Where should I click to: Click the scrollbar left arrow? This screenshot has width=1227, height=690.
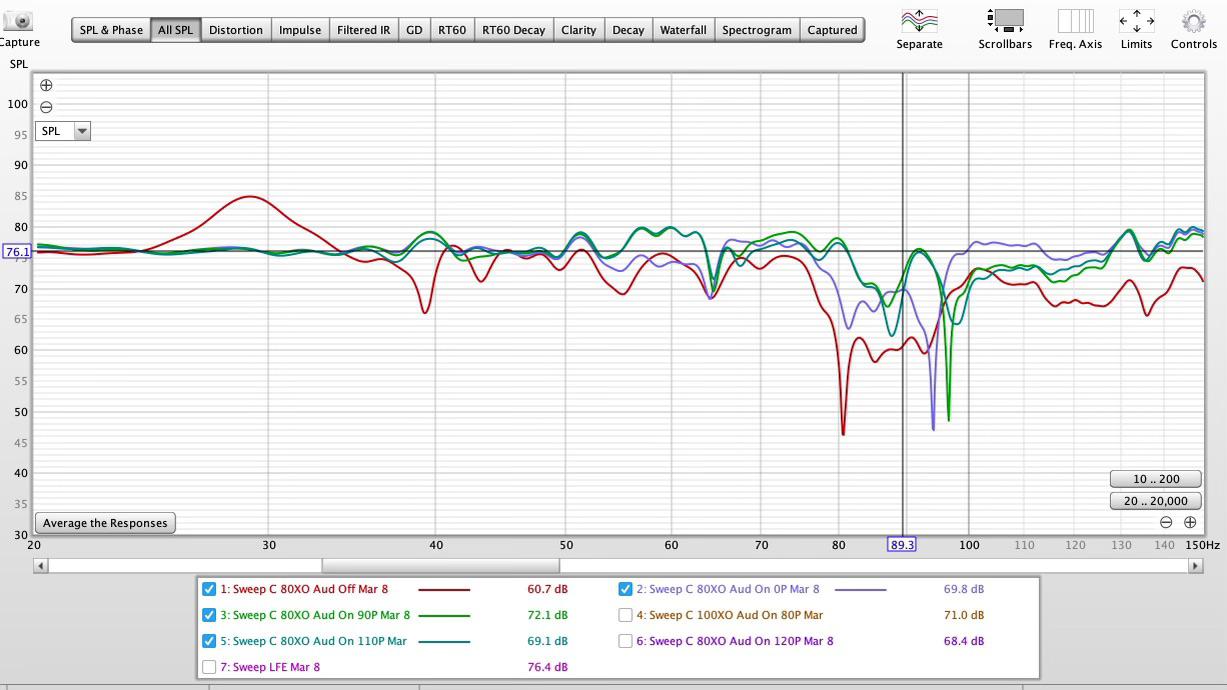(41, 566)
